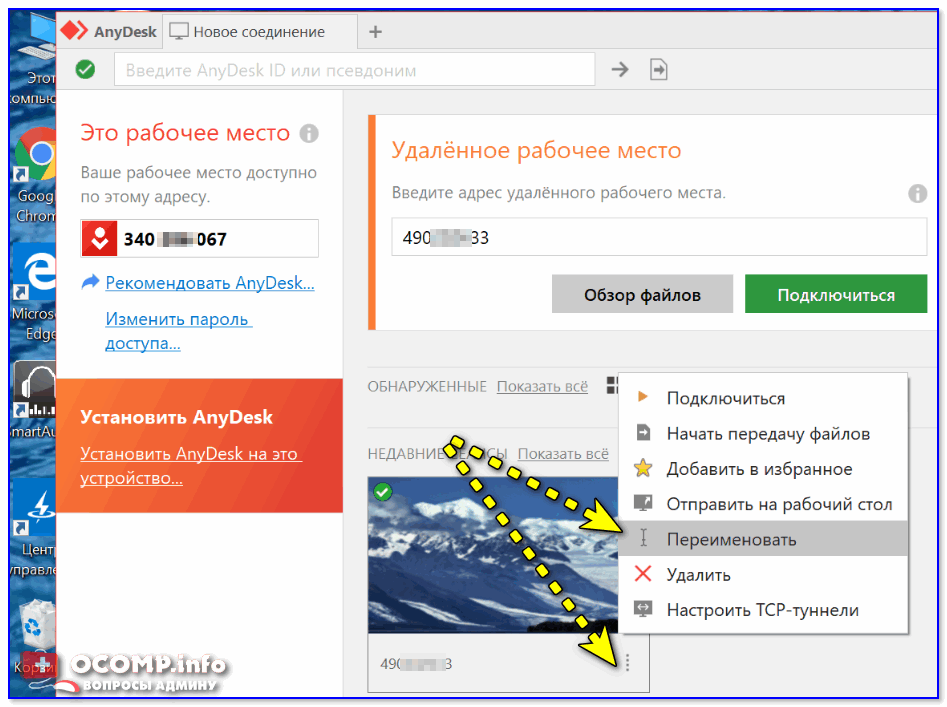Select 'Подключиться' in the context menu
This screenshot has width=947, height=707.
725,398
